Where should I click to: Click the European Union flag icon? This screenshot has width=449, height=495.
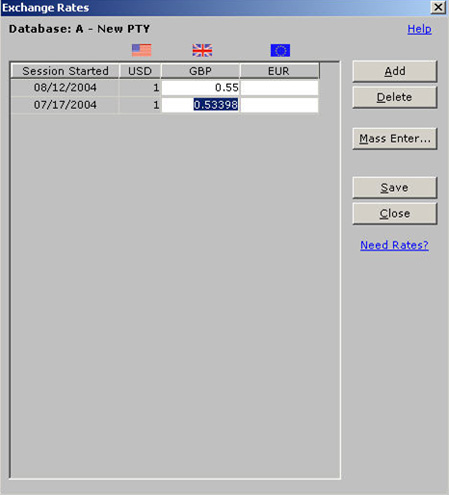click(280, 50)
